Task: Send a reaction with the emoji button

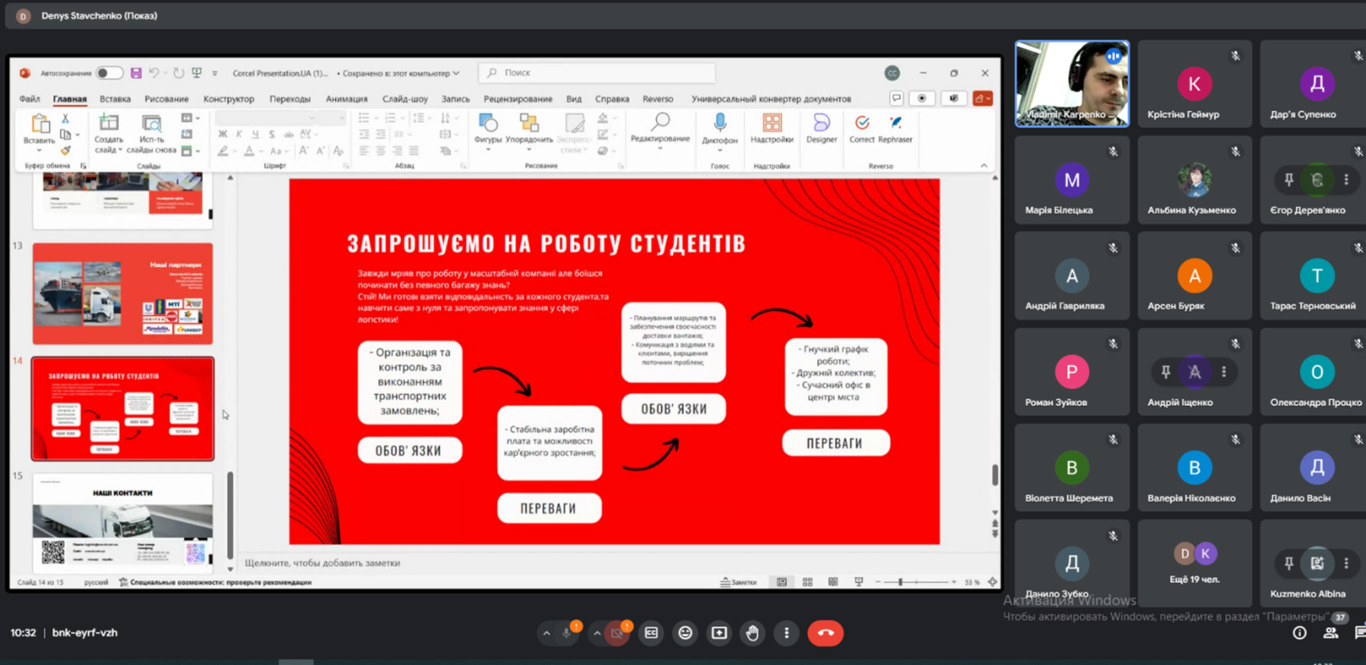Action: point(685,633)
